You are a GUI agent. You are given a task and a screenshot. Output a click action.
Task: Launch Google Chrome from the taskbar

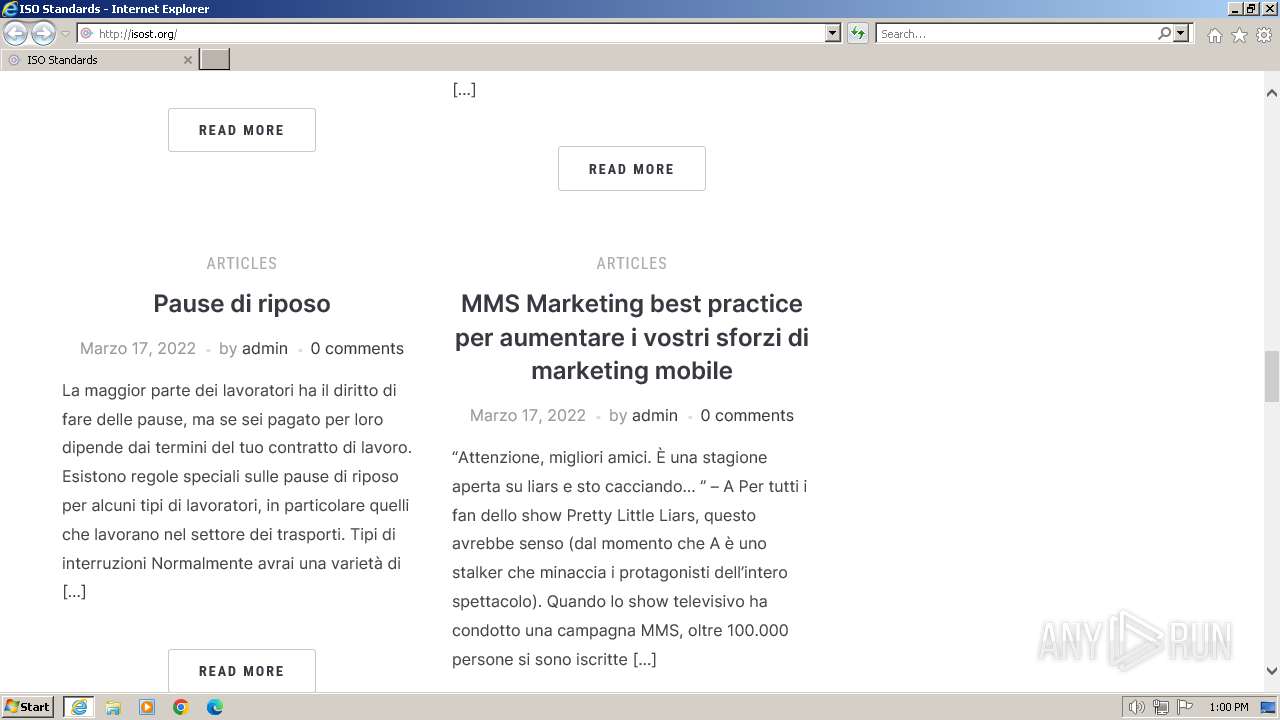(x=181, y=707)
